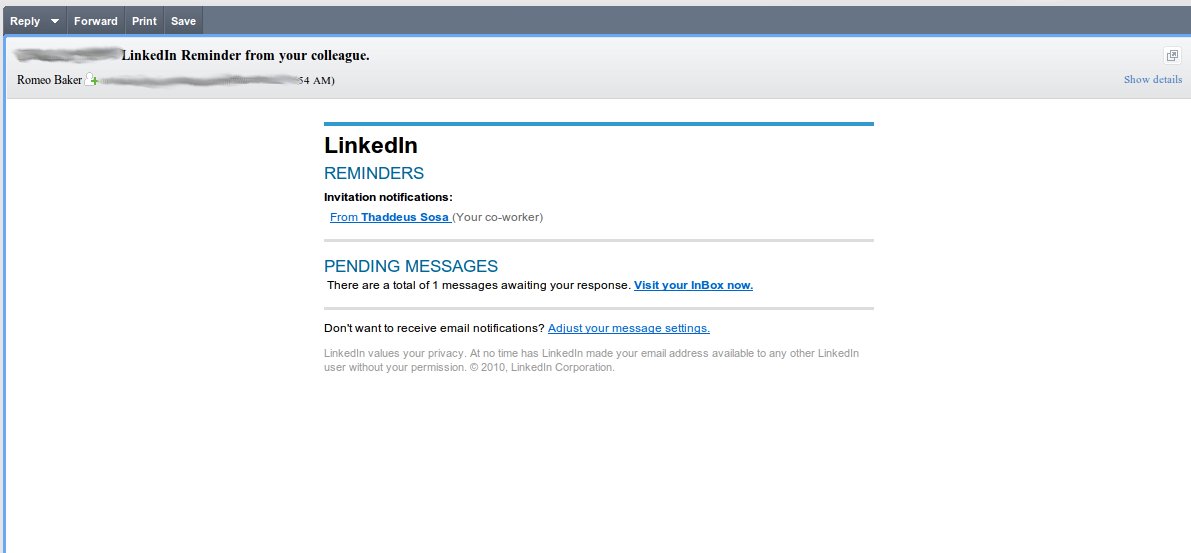Click the Invitation notifications label

(388, 197)
